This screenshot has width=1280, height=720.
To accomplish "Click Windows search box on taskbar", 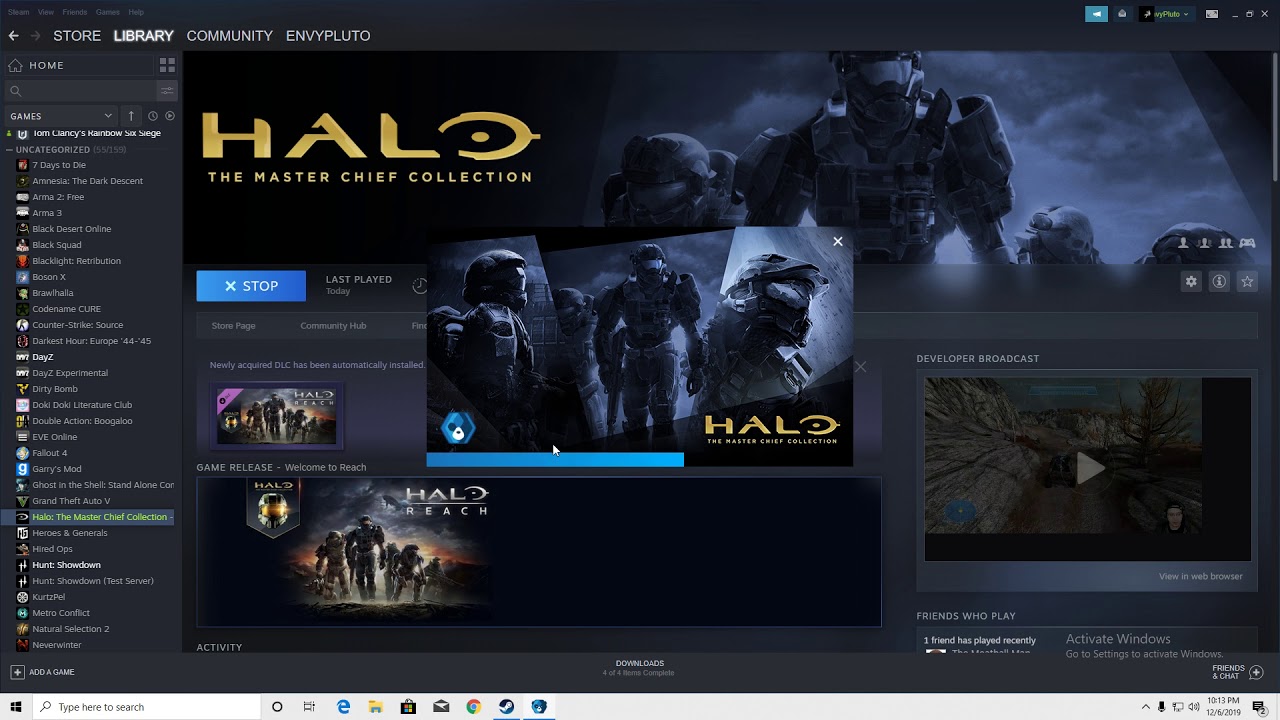I will click(147, 707).
